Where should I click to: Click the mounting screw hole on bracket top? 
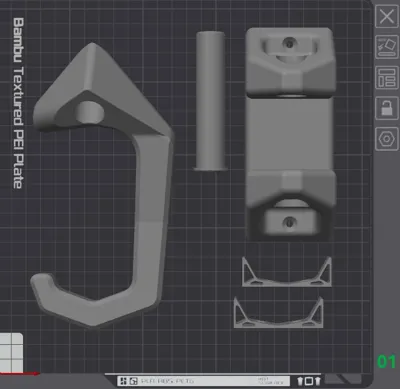289,43
